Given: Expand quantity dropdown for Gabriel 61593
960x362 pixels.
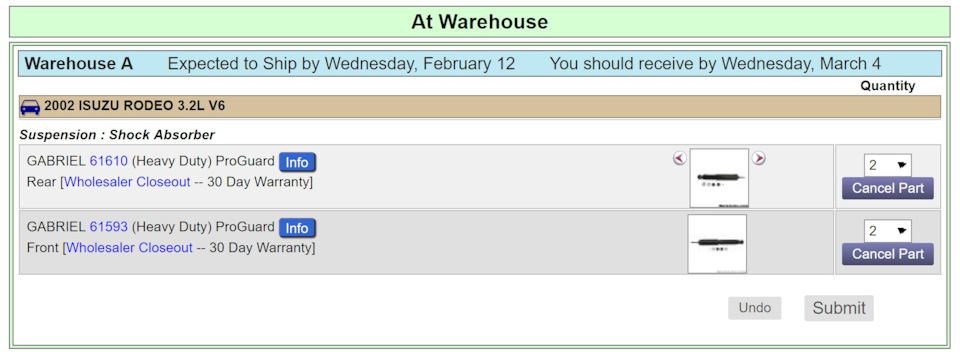Looking at the screenshot, I should coord(887,231).
